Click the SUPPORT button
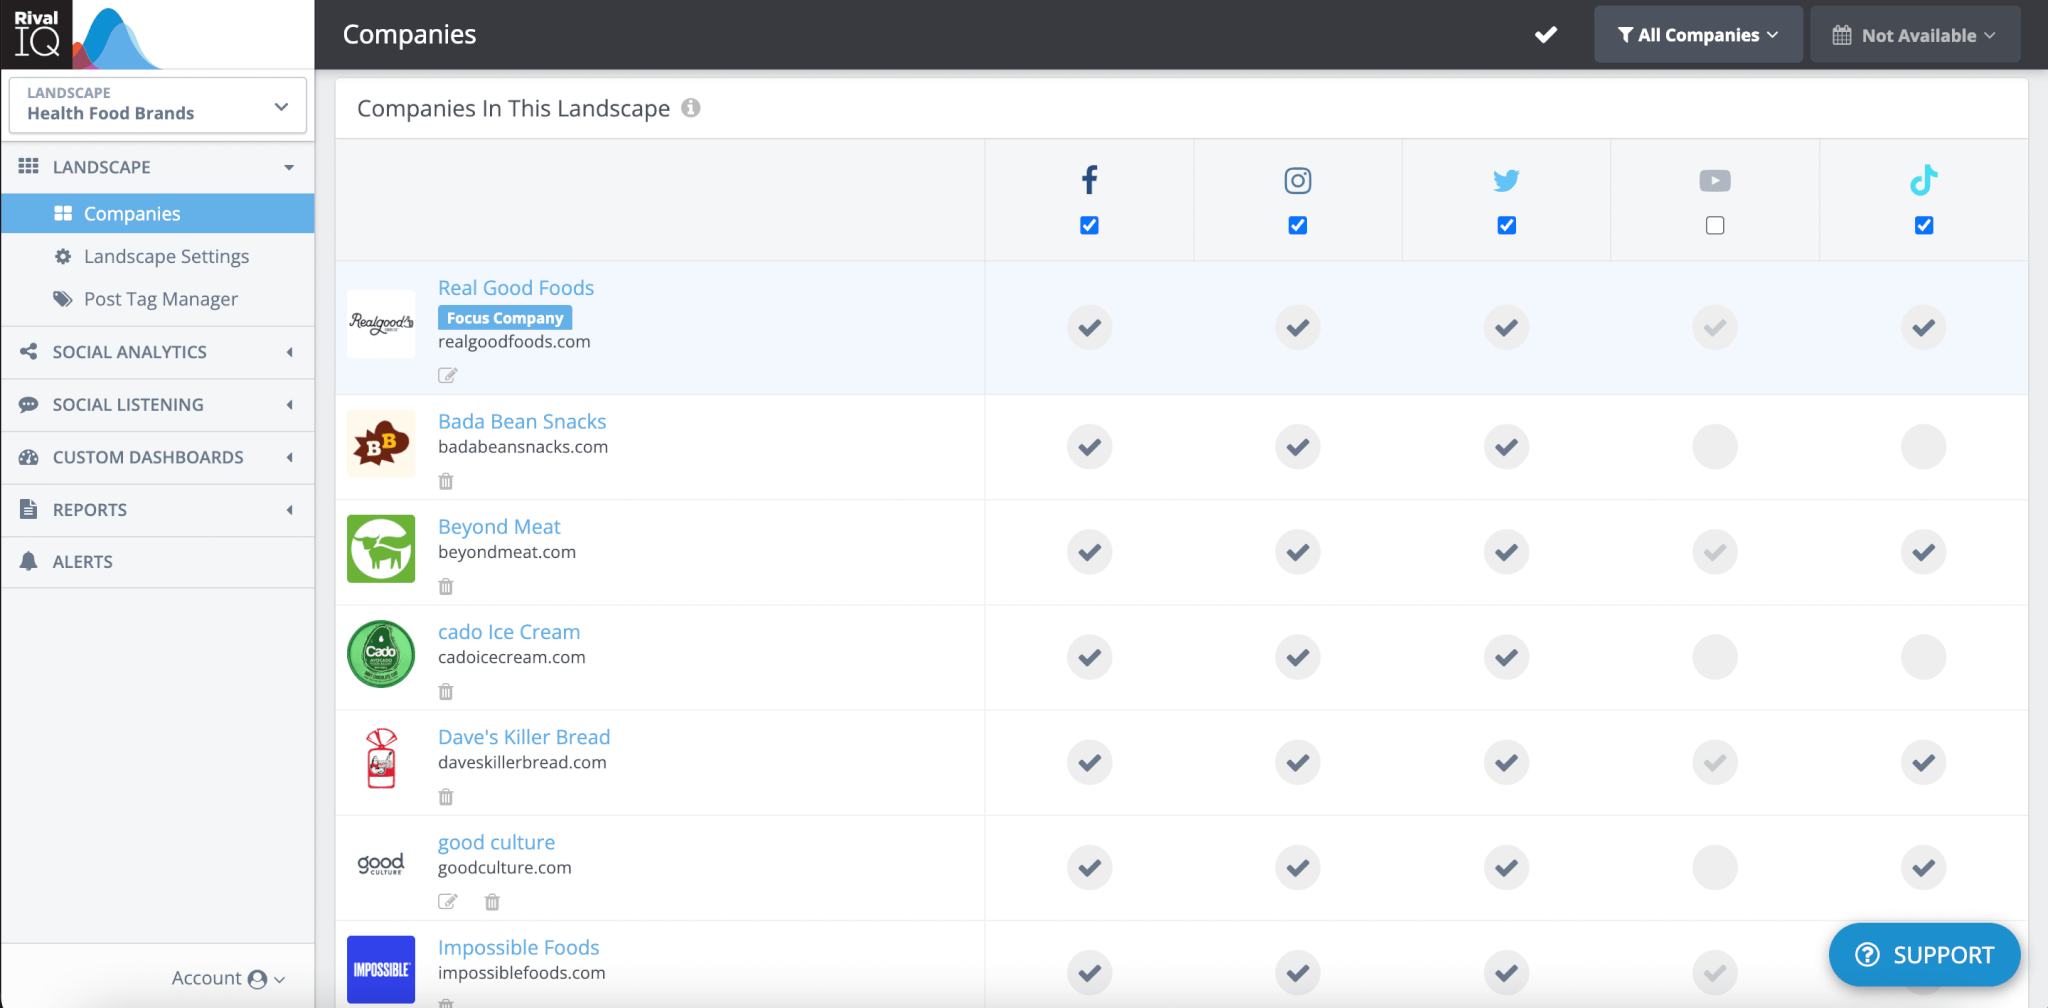Screen dimensions: 2048x1008 tap(1923, 954)
